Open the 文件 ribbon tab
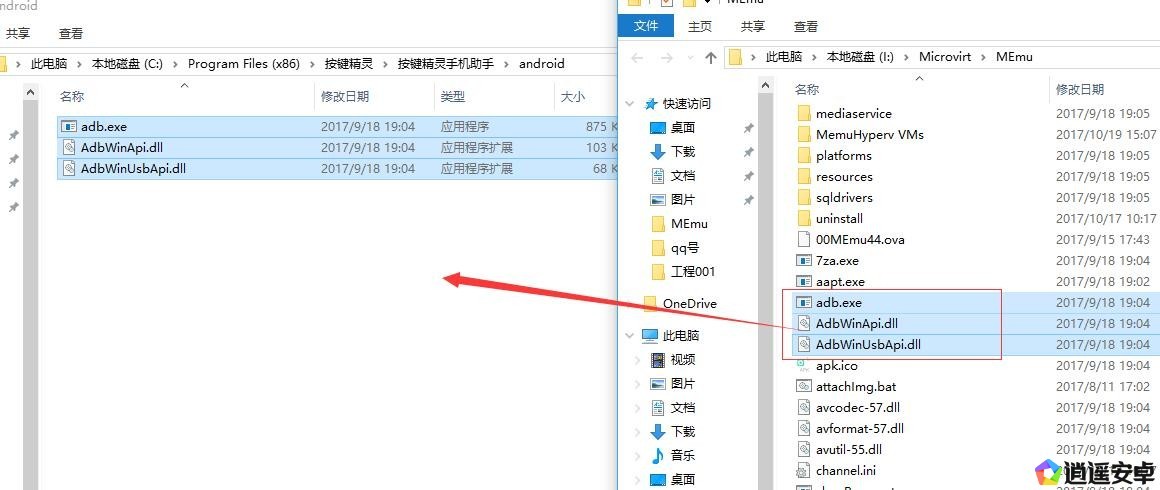 pos(646,27)
